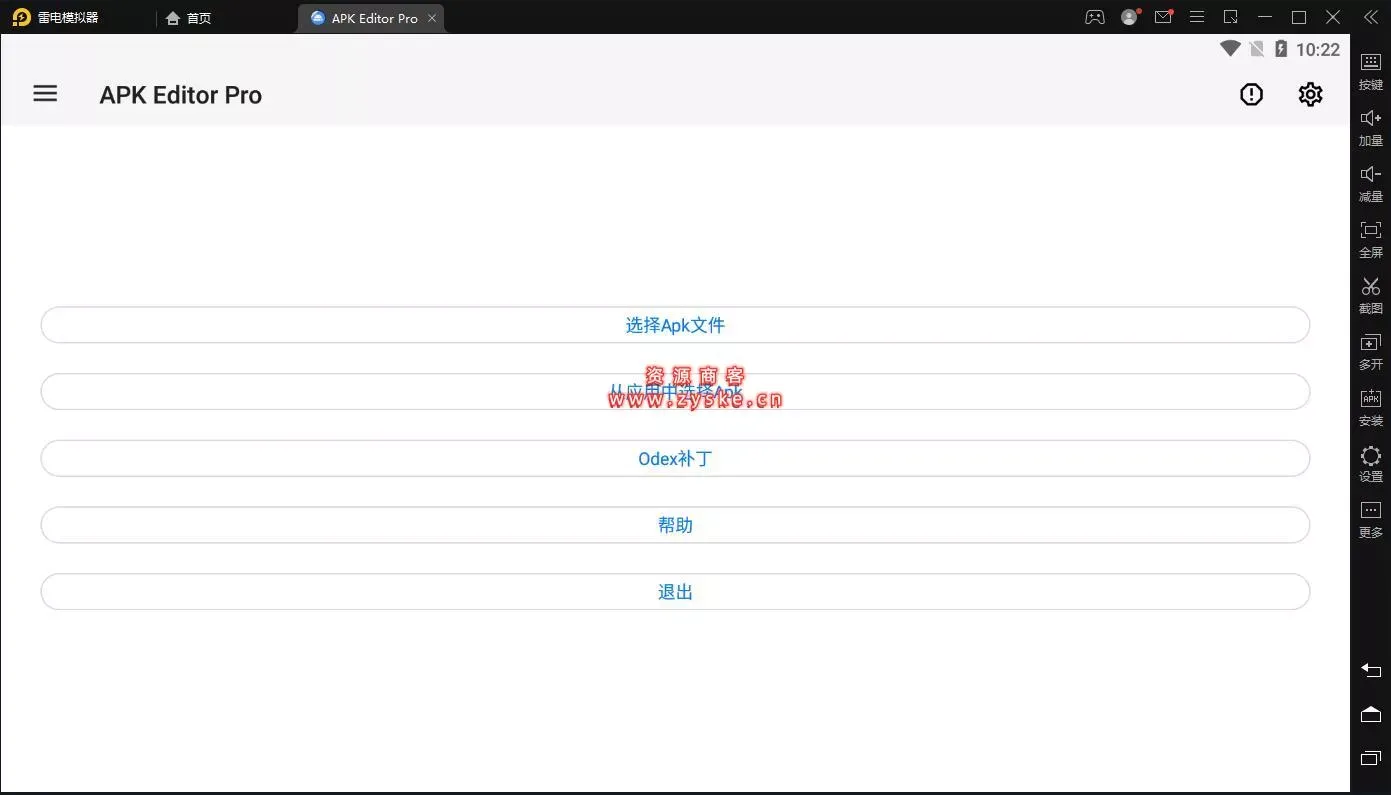Click the Wi-Fi status icon
The image size is (1391, 795).
coord(1230,48)
